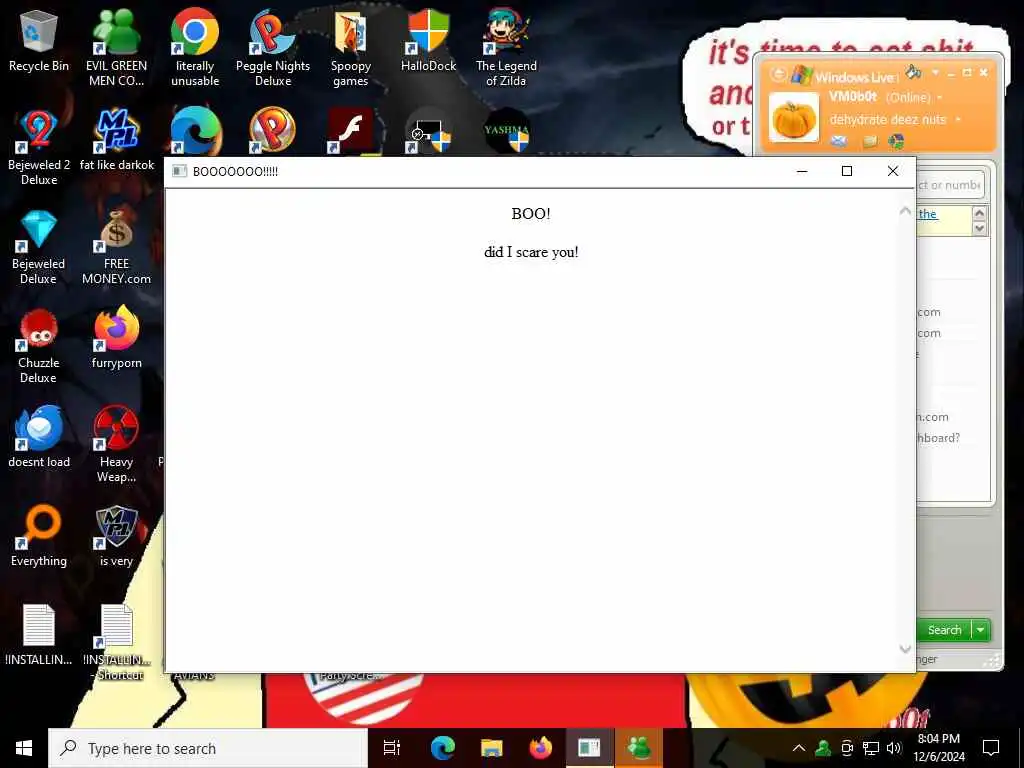Screen dimensions: 1024x768
Task: Open the Spoopy games folder
Action: tap(351, 48)
